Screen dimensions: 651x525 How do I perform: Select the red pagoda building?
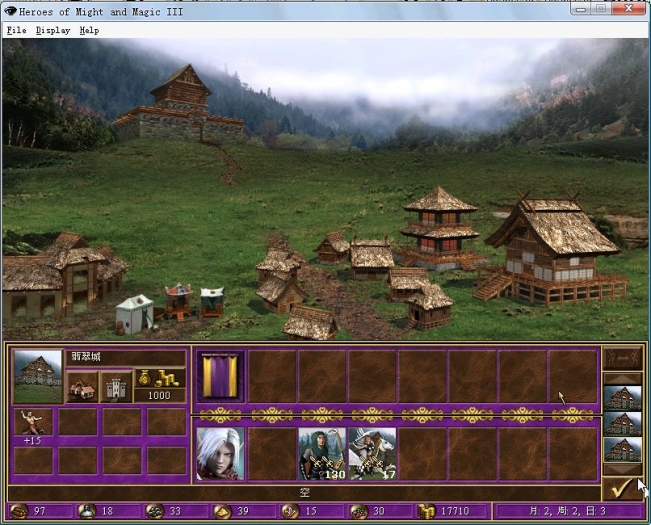[439, 226]
